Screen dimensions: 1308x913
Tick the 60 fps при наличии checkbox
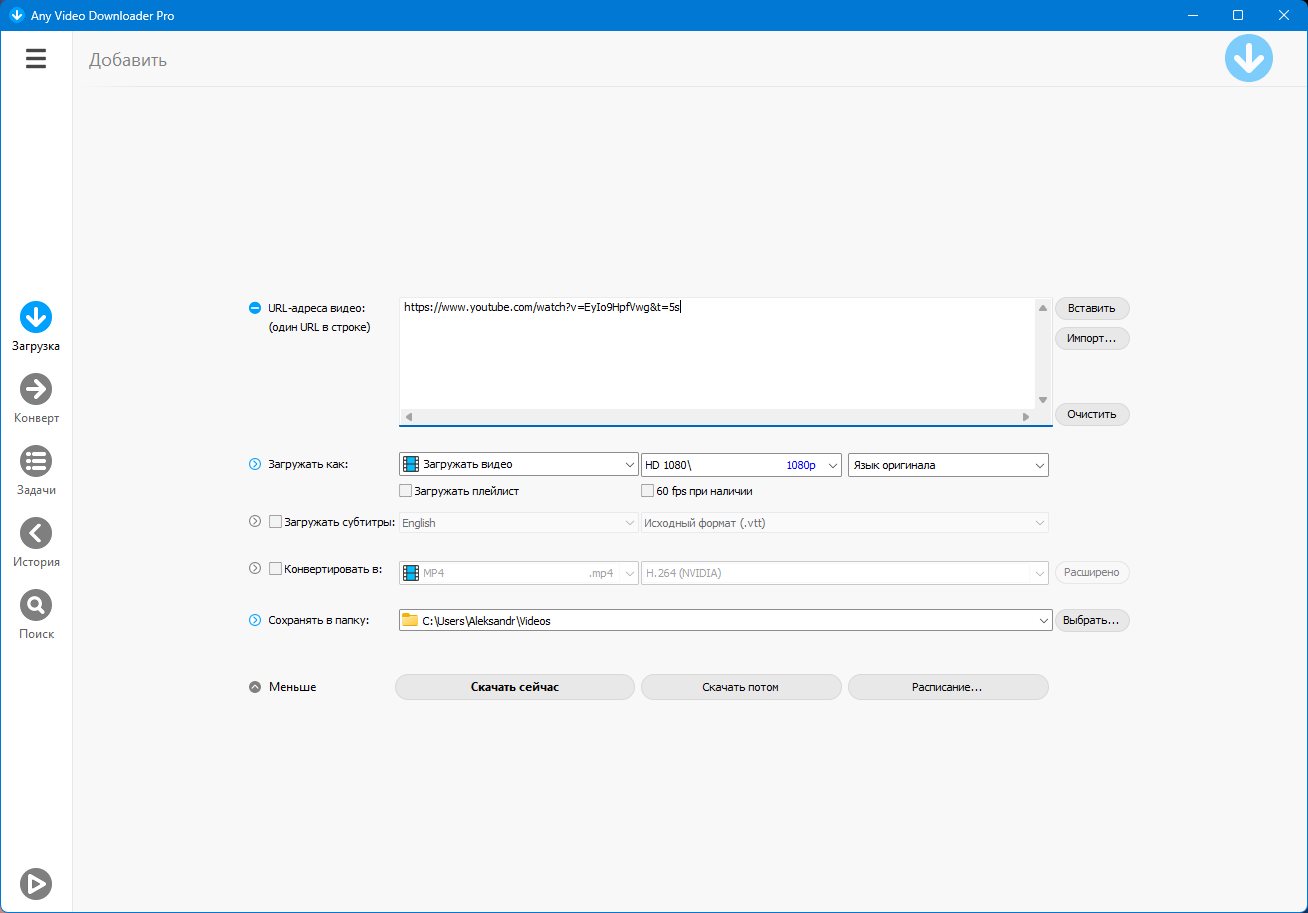648,491
